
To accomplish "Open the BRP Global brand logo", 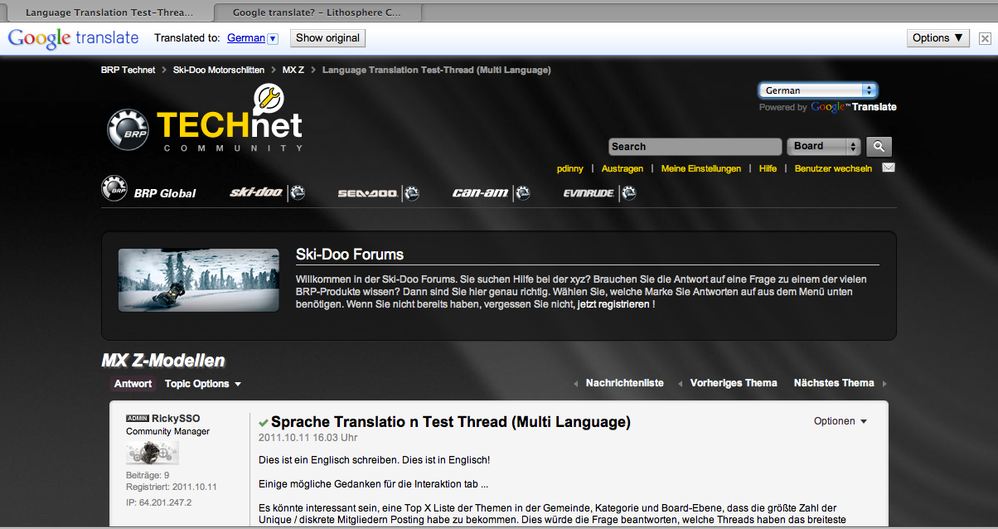I will pyautogui.click(x=149, y=189).
